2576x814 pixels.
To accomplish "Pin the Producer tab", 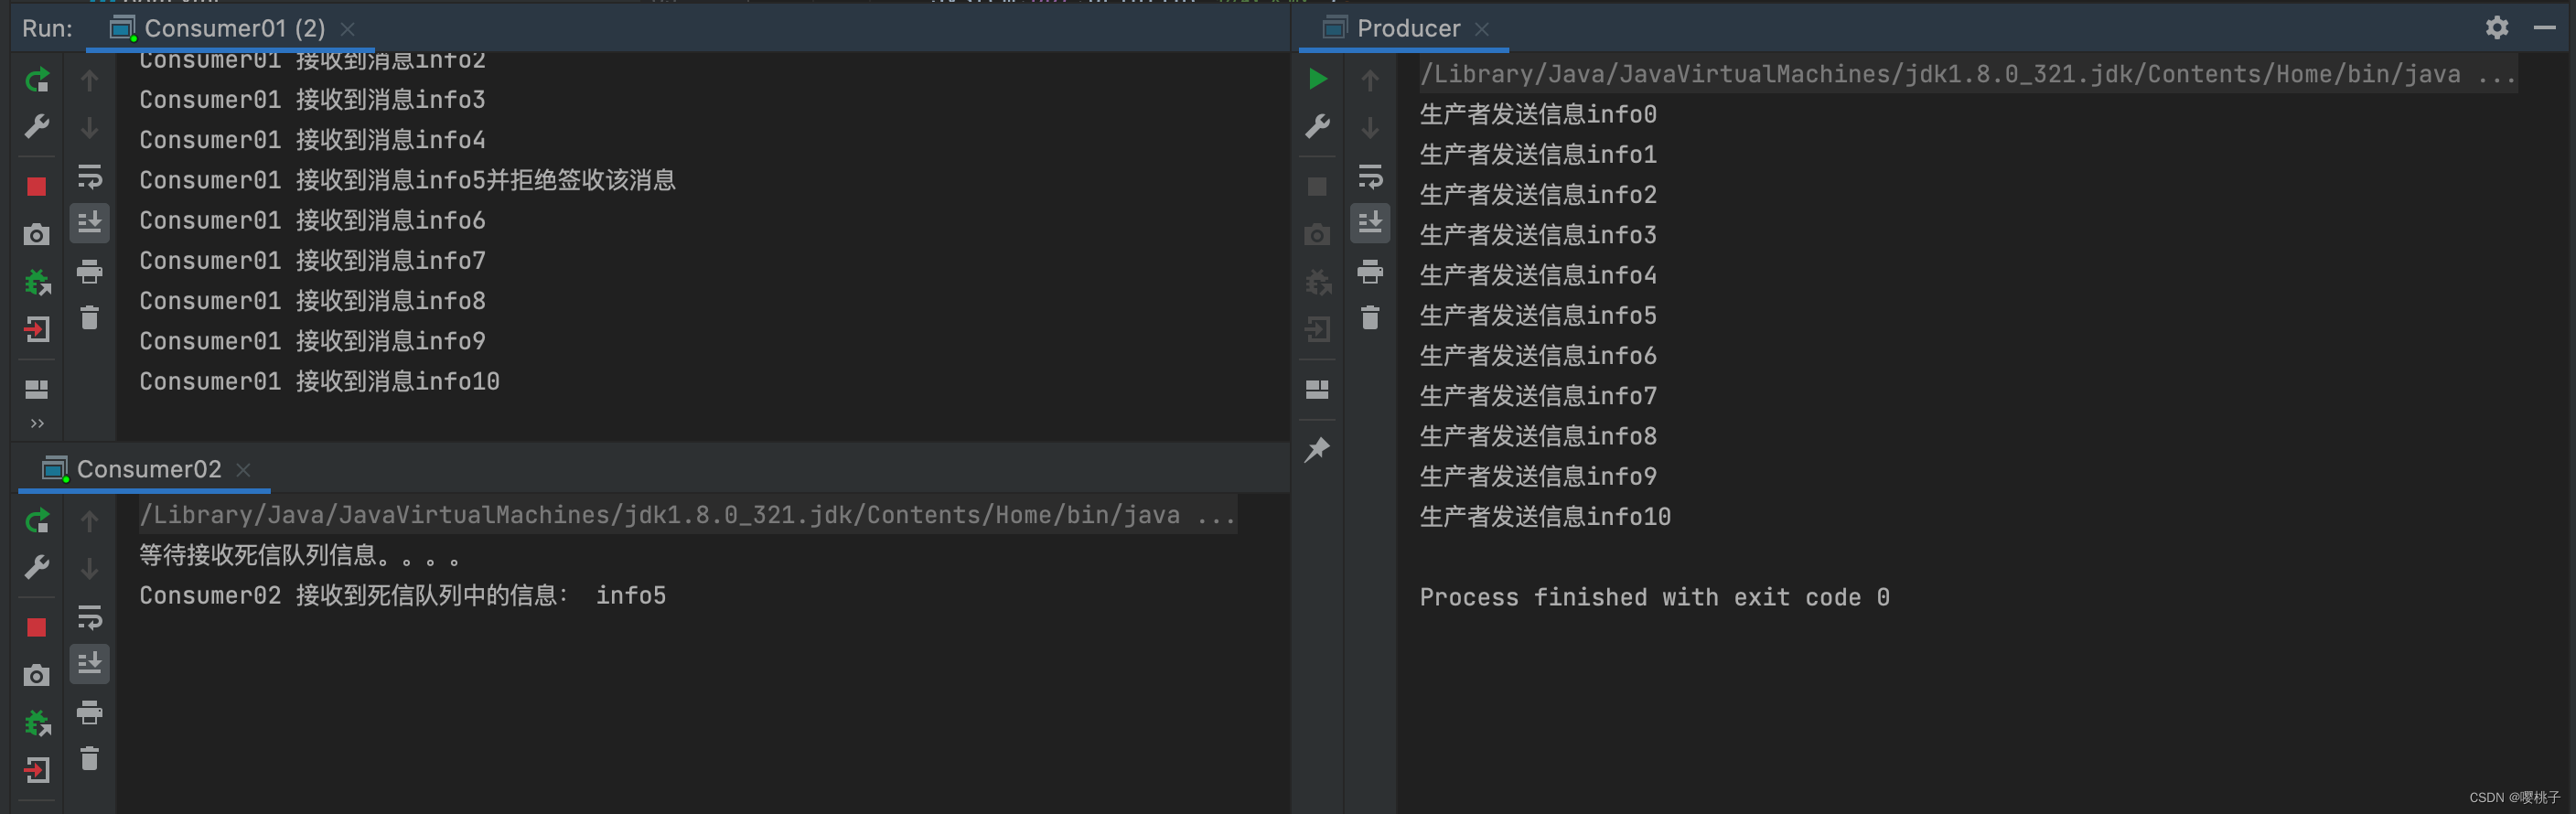I will click(x=1318, y=449).
